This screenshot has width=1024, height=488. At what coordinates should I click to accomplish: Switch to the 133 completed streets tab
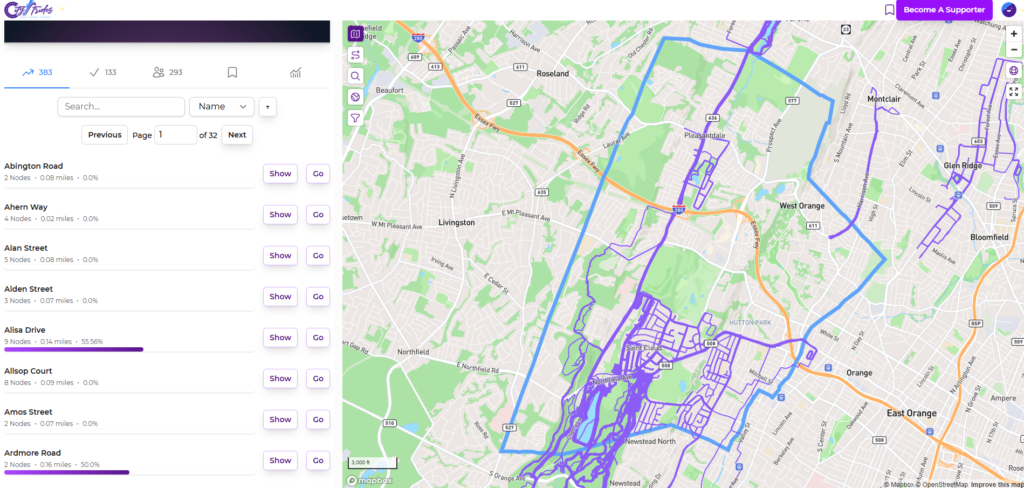[103, 72]
